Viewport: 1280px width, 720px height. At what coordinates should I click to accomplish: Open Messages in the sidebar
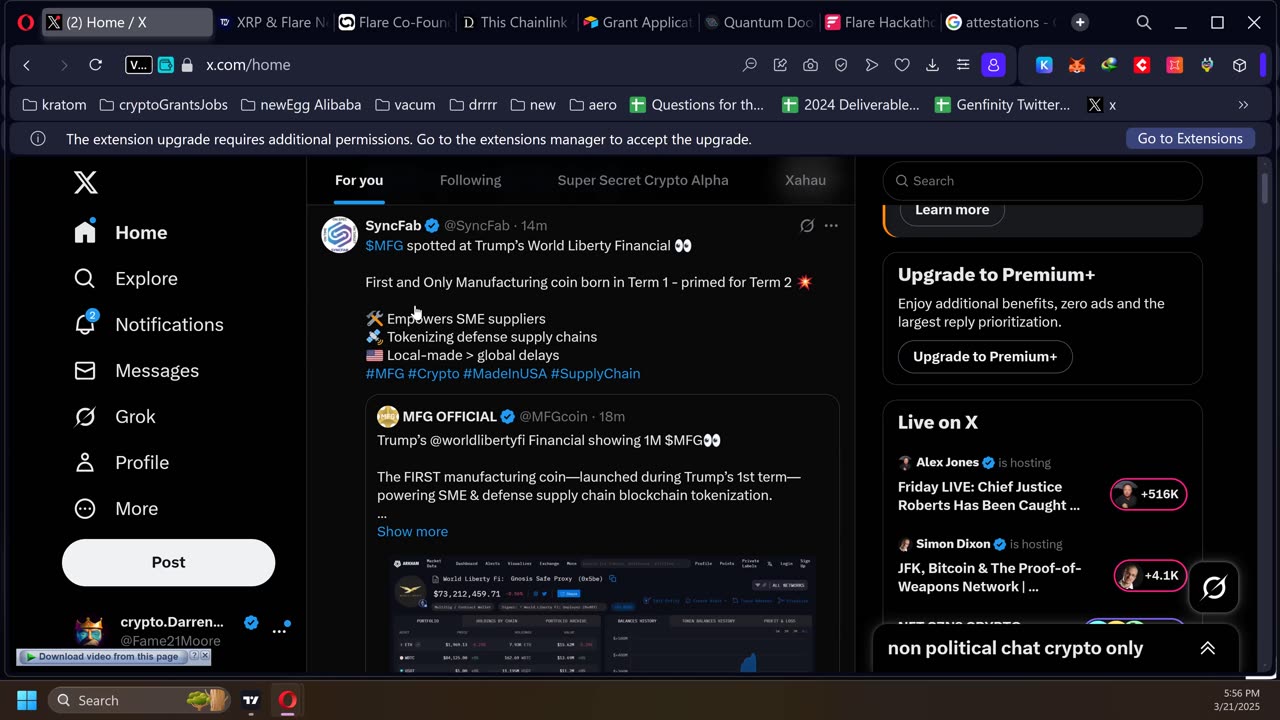click(137, 370)
